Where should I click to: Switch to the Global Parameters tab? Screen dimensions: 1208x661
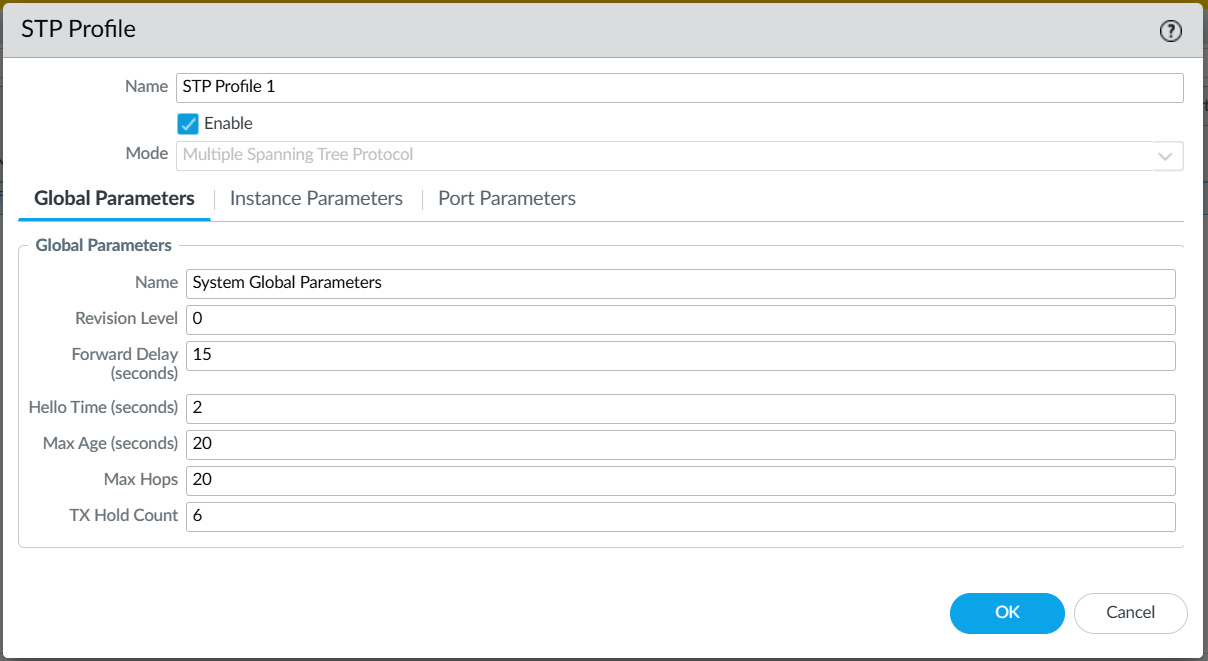(x=114, y=198)
